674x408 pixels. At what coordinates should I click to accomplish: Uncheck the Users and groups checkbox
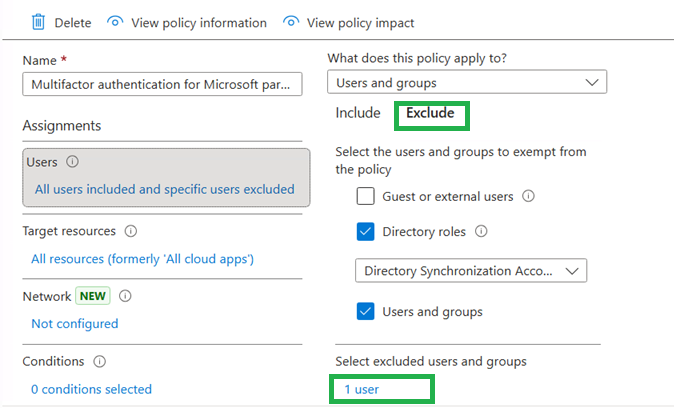coord(365,311)
